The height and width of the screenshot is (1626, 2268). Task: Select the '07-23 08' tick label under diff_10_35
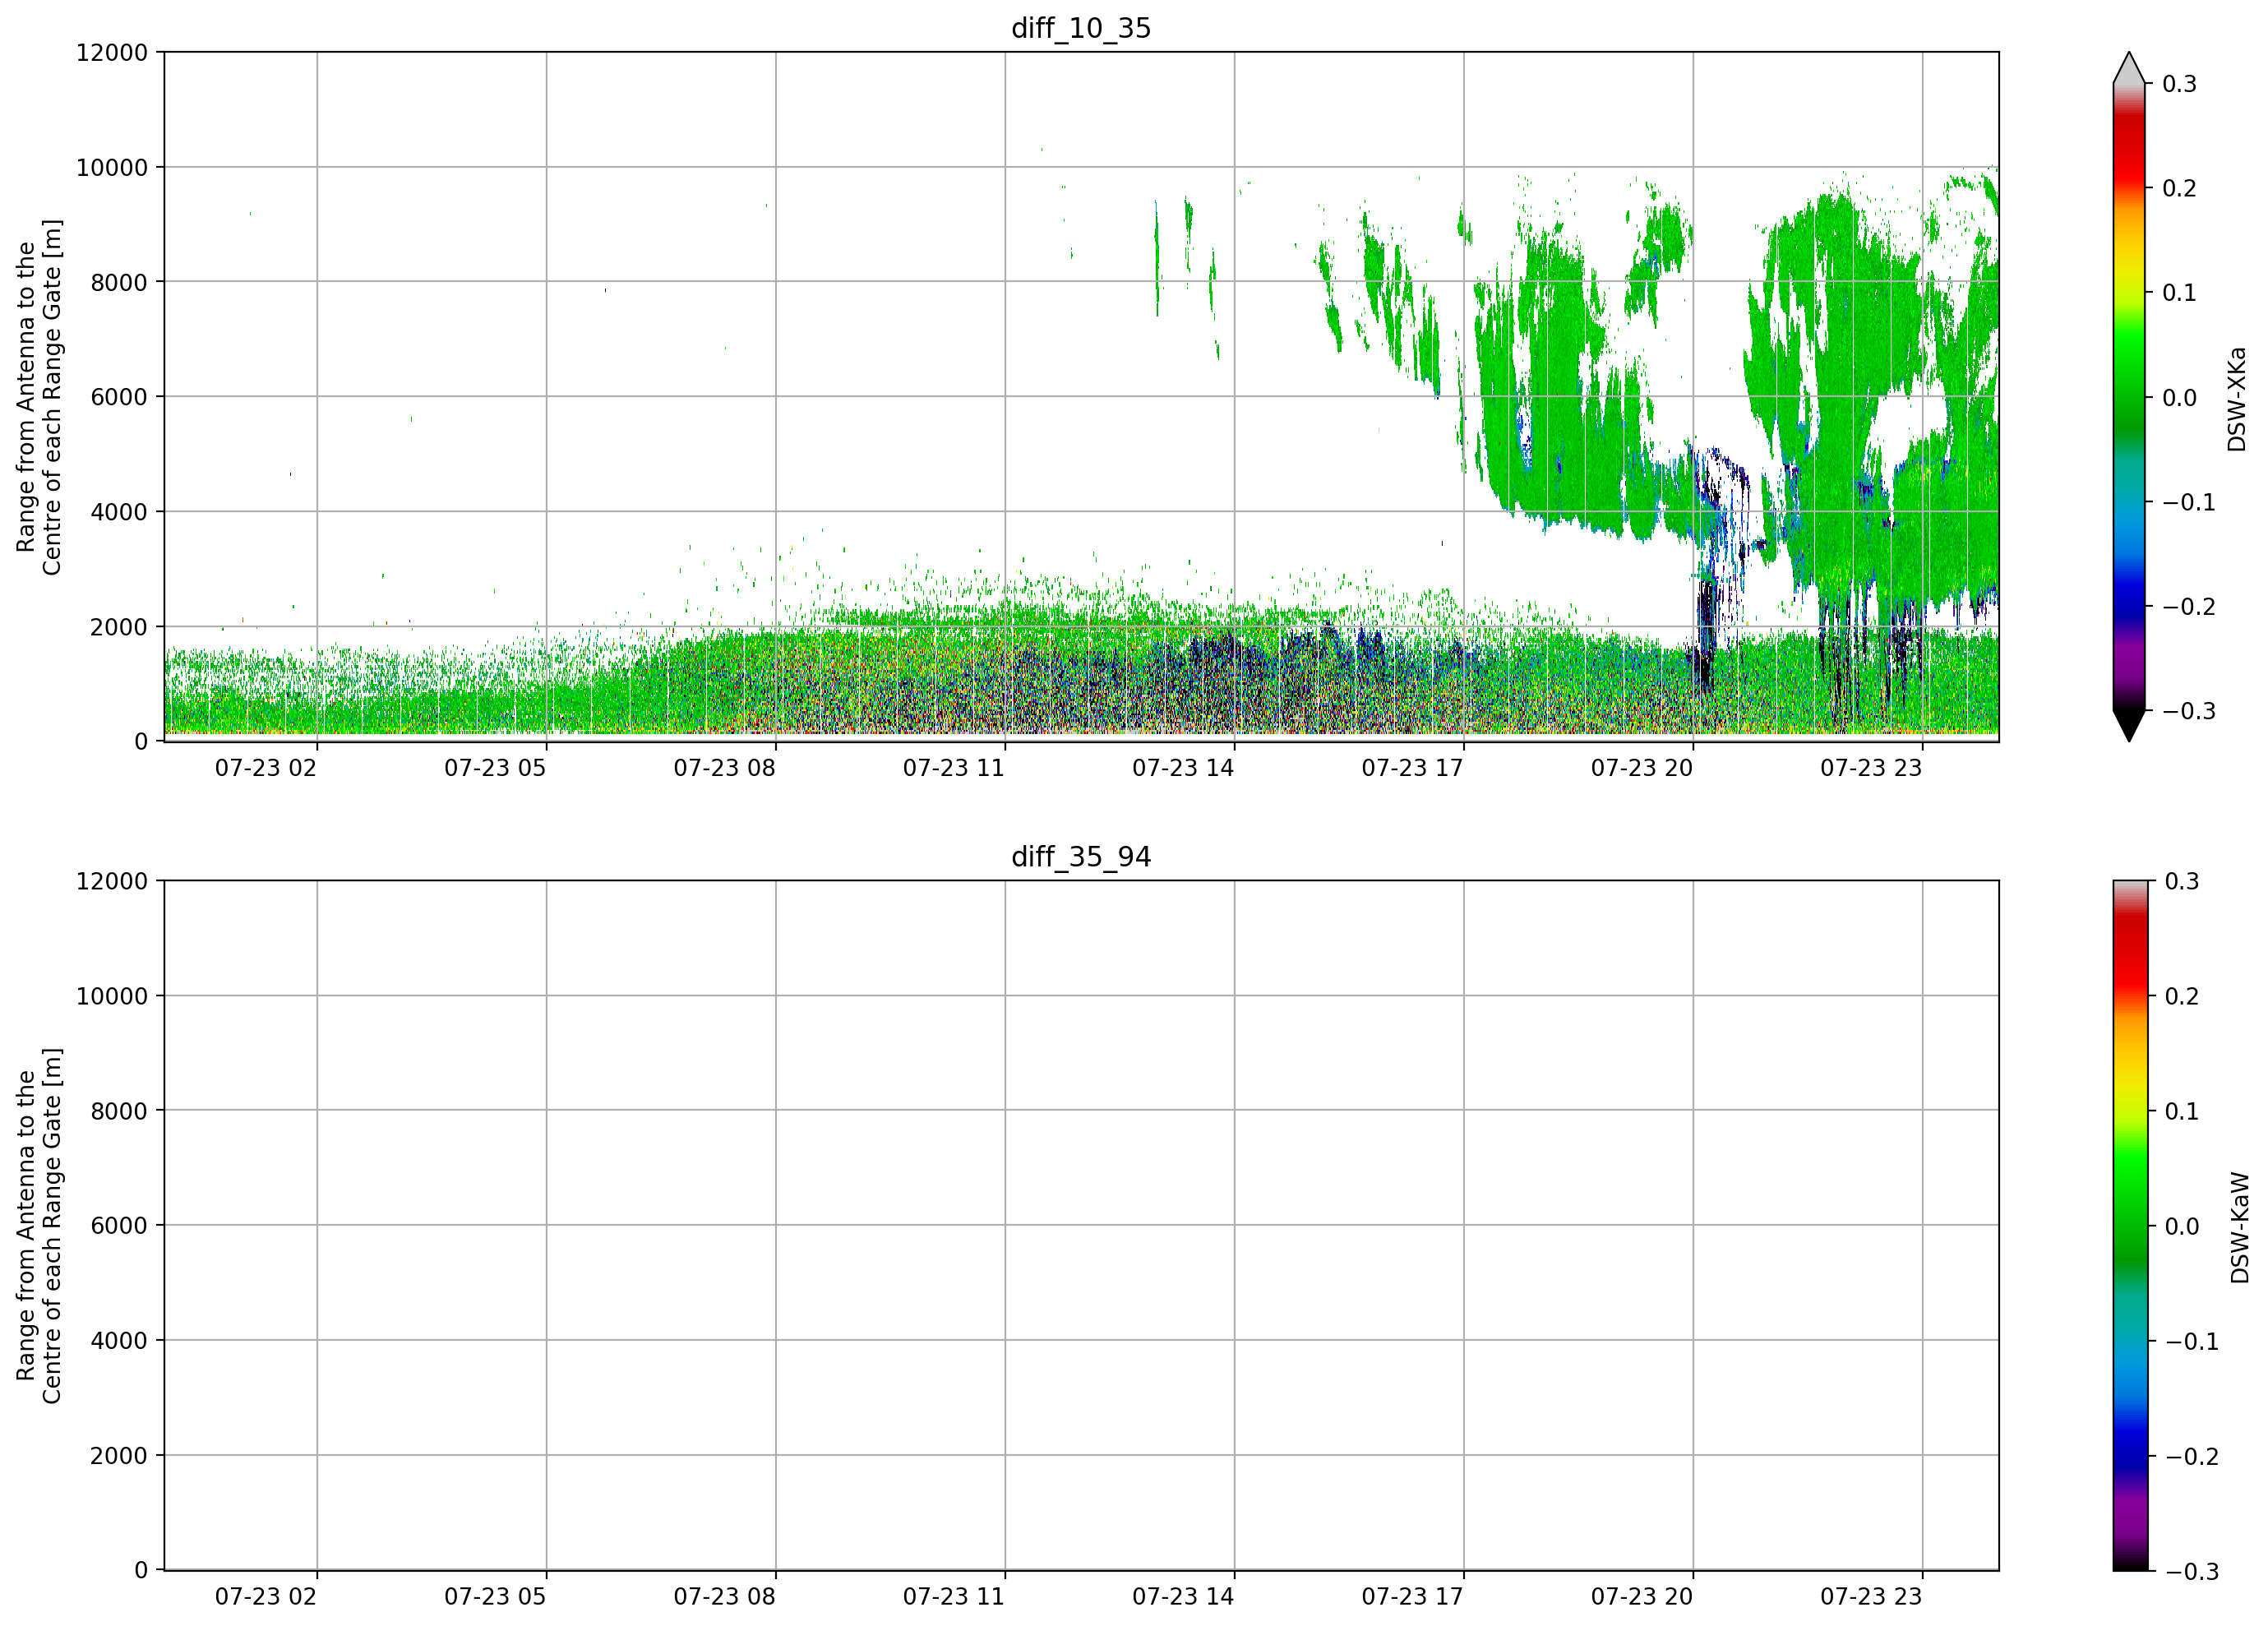(x=724, y=768)
